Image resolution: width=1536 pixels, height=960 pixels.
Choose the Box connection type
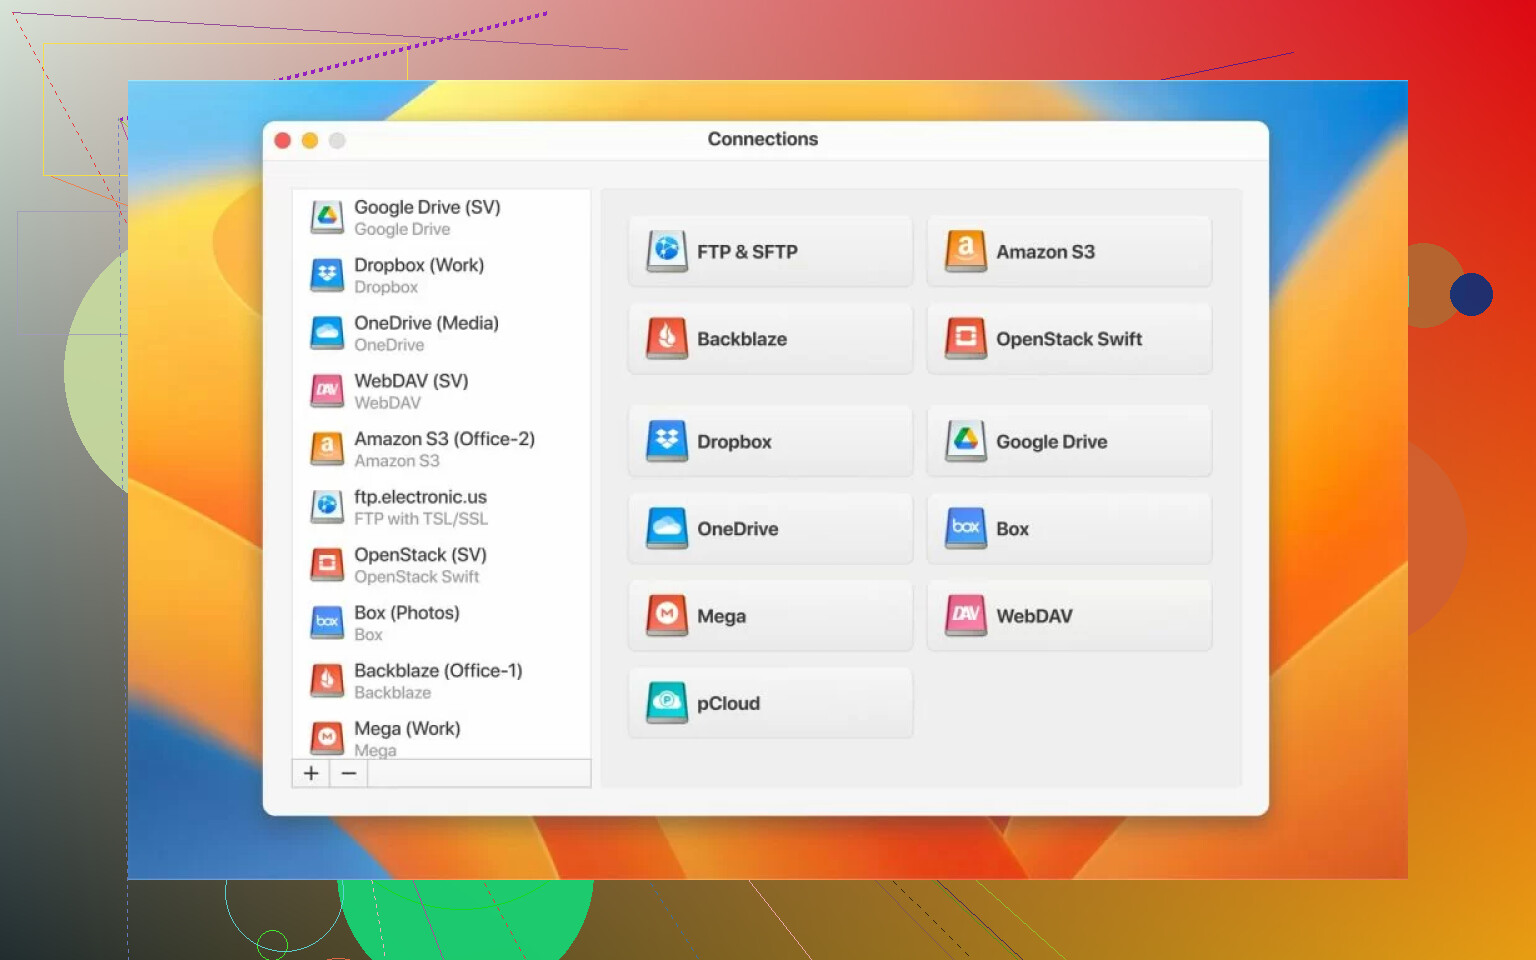point(1069,528)
